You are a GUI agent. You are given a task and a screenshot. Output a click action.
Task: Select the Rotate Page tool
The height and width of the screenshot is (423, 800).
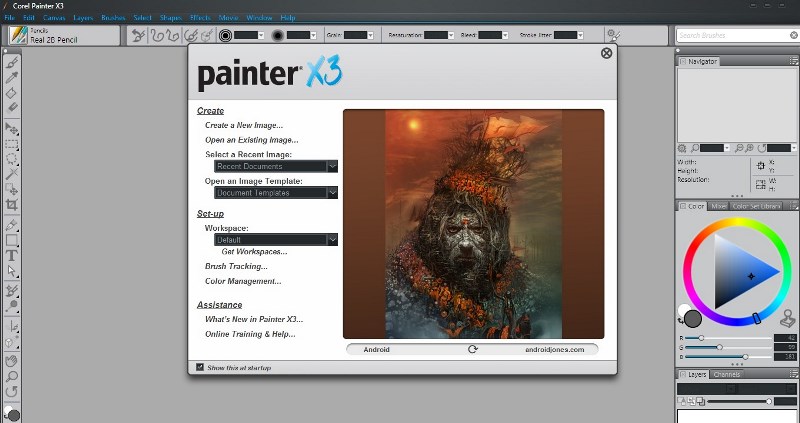tap(12, 392)
